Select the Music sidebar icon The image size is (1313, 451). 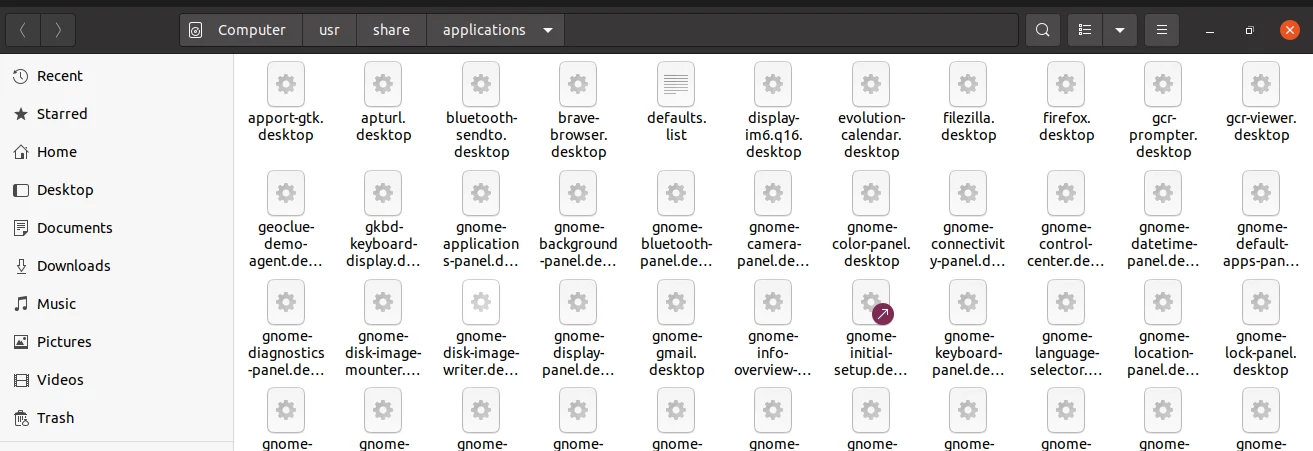click(21, 304)
